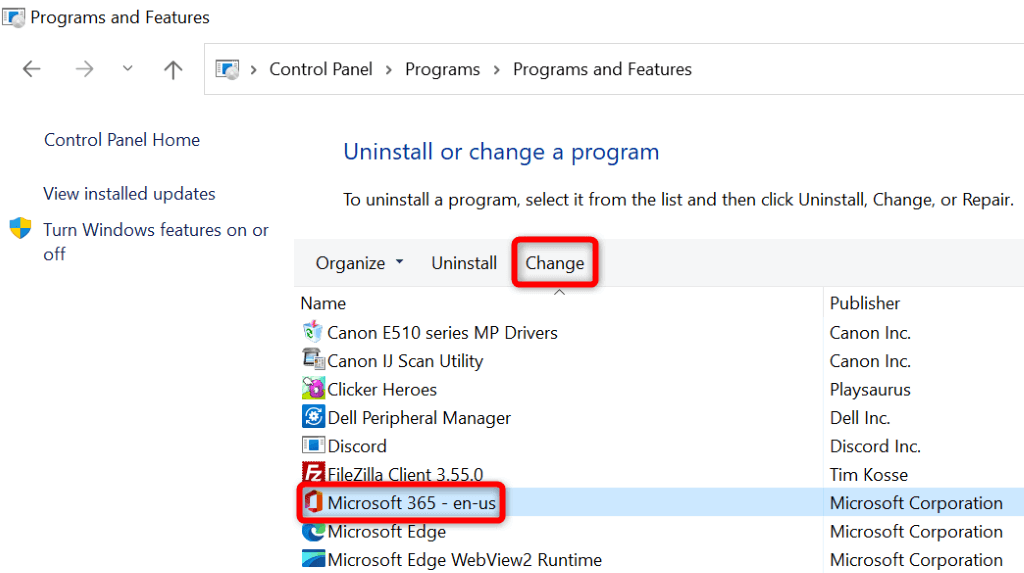The height and width of the screenshot is (573, 1024).
Task: Open Turn Windows features on or off
Action: point(156,242)
